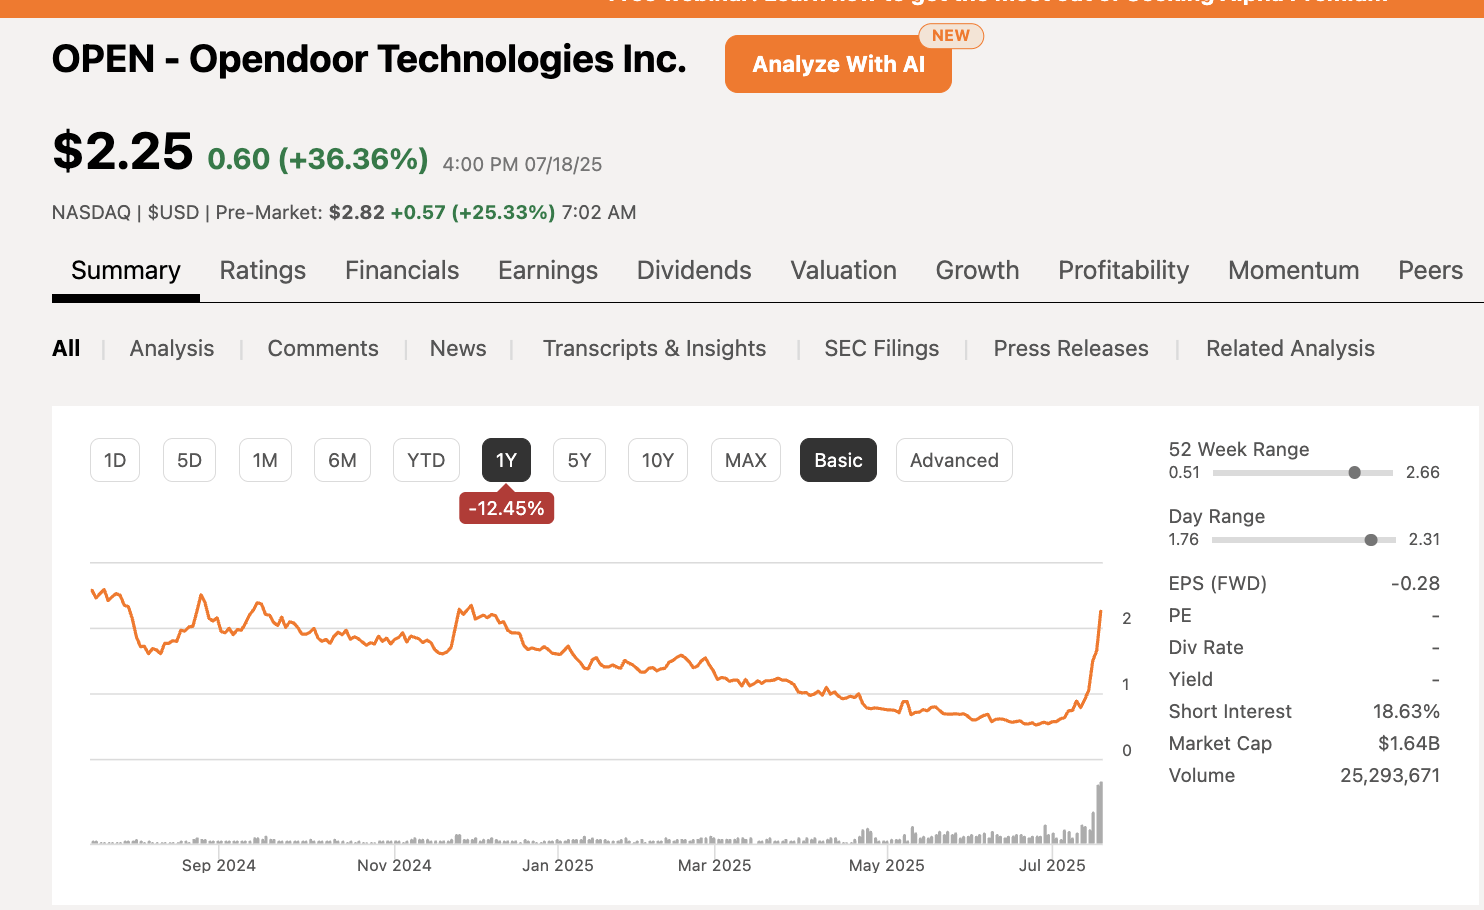The image size is (1484, 910).
Task: Enable Advanced chart mode
Action: coord(954,460)
